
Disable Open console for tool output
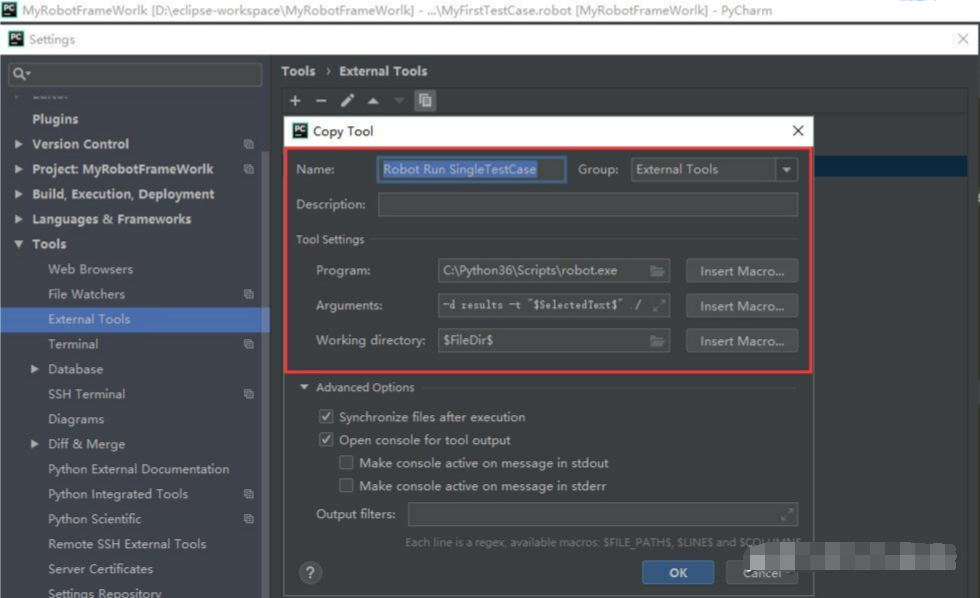click(x=326, y=439)
